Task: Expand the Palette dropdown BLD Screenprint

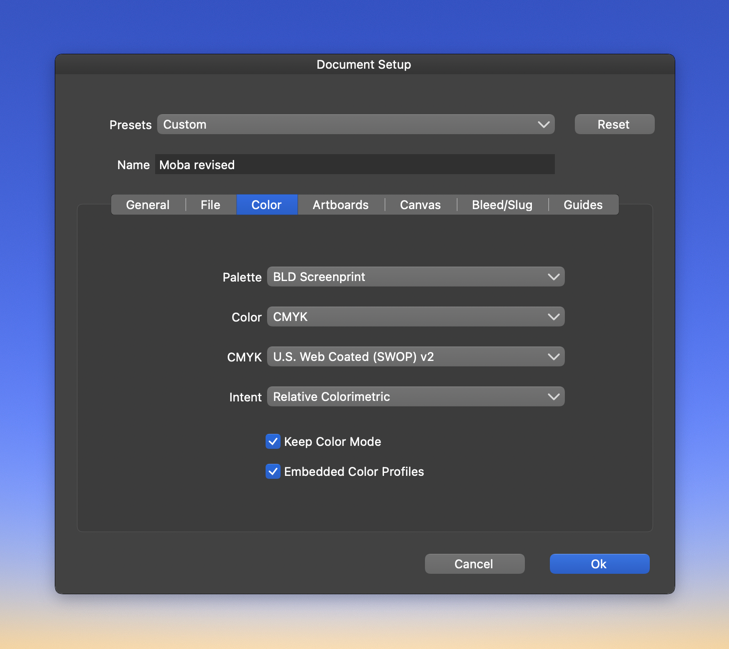Action: coord(415,277)
